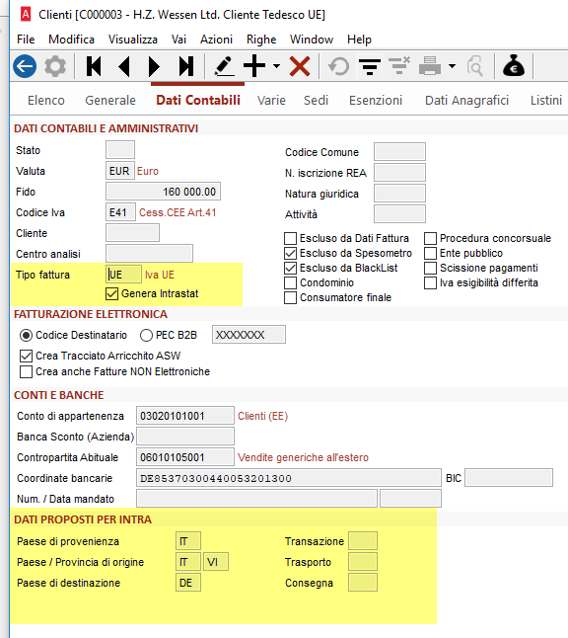
Task: Click the Conto di appartenenza field
Action: 185,416
